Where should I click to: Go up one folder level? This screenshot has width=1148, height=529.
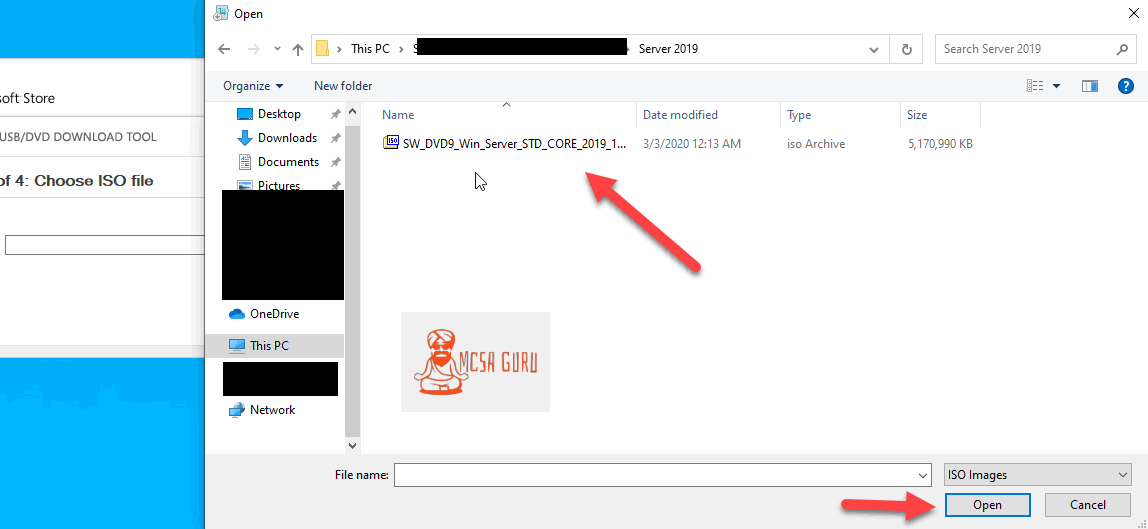297,49
